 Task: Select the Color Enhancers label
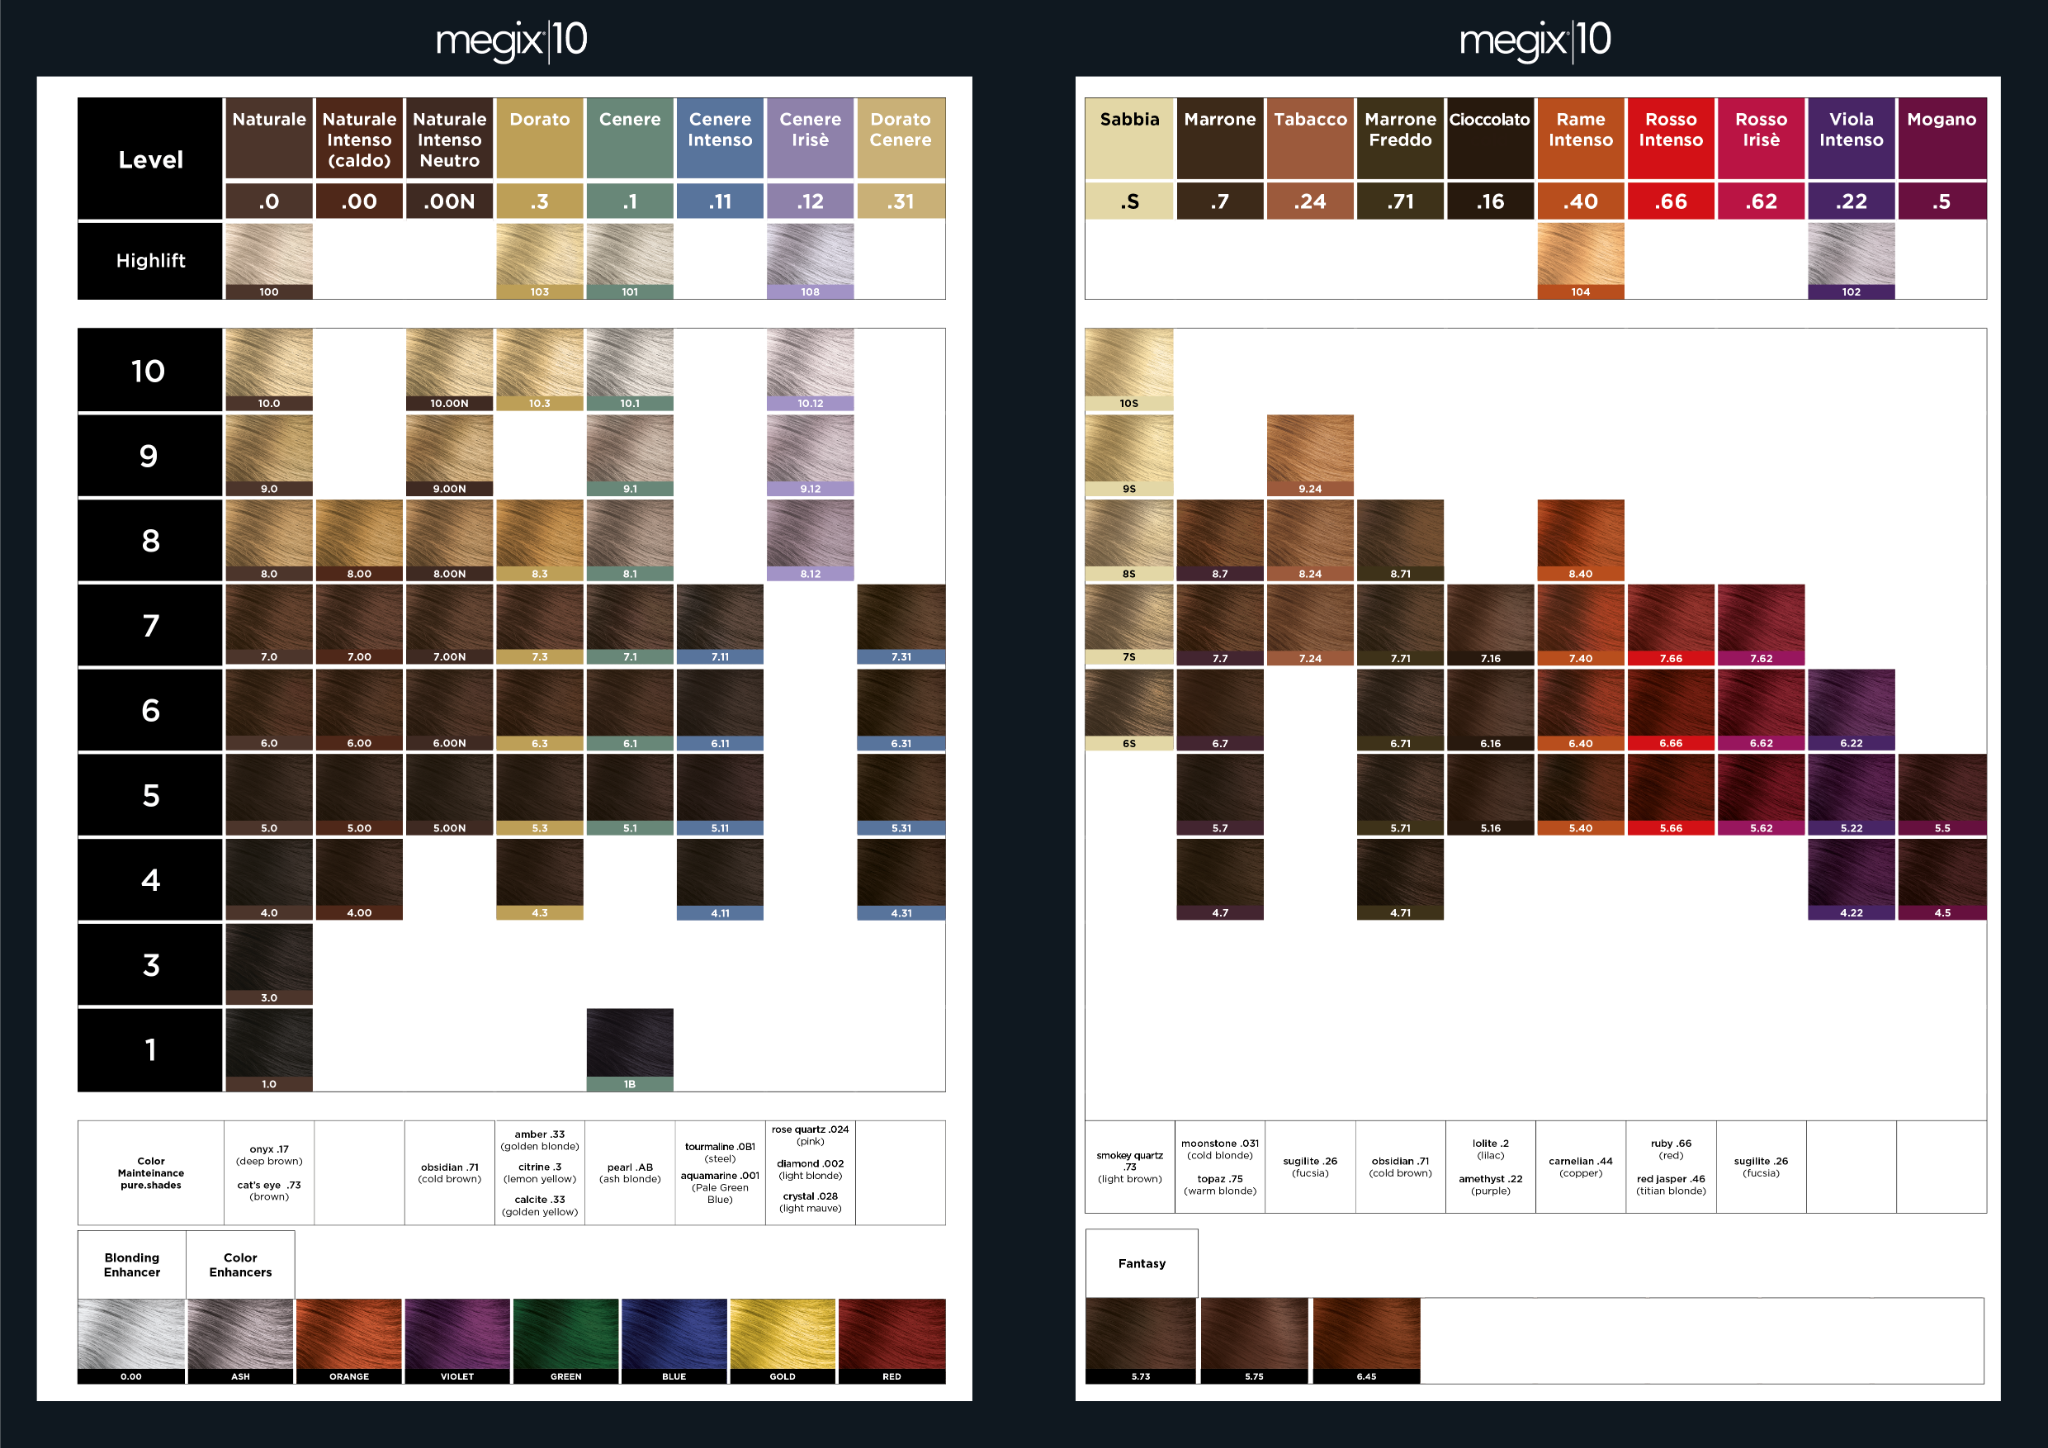[240, 1265]
